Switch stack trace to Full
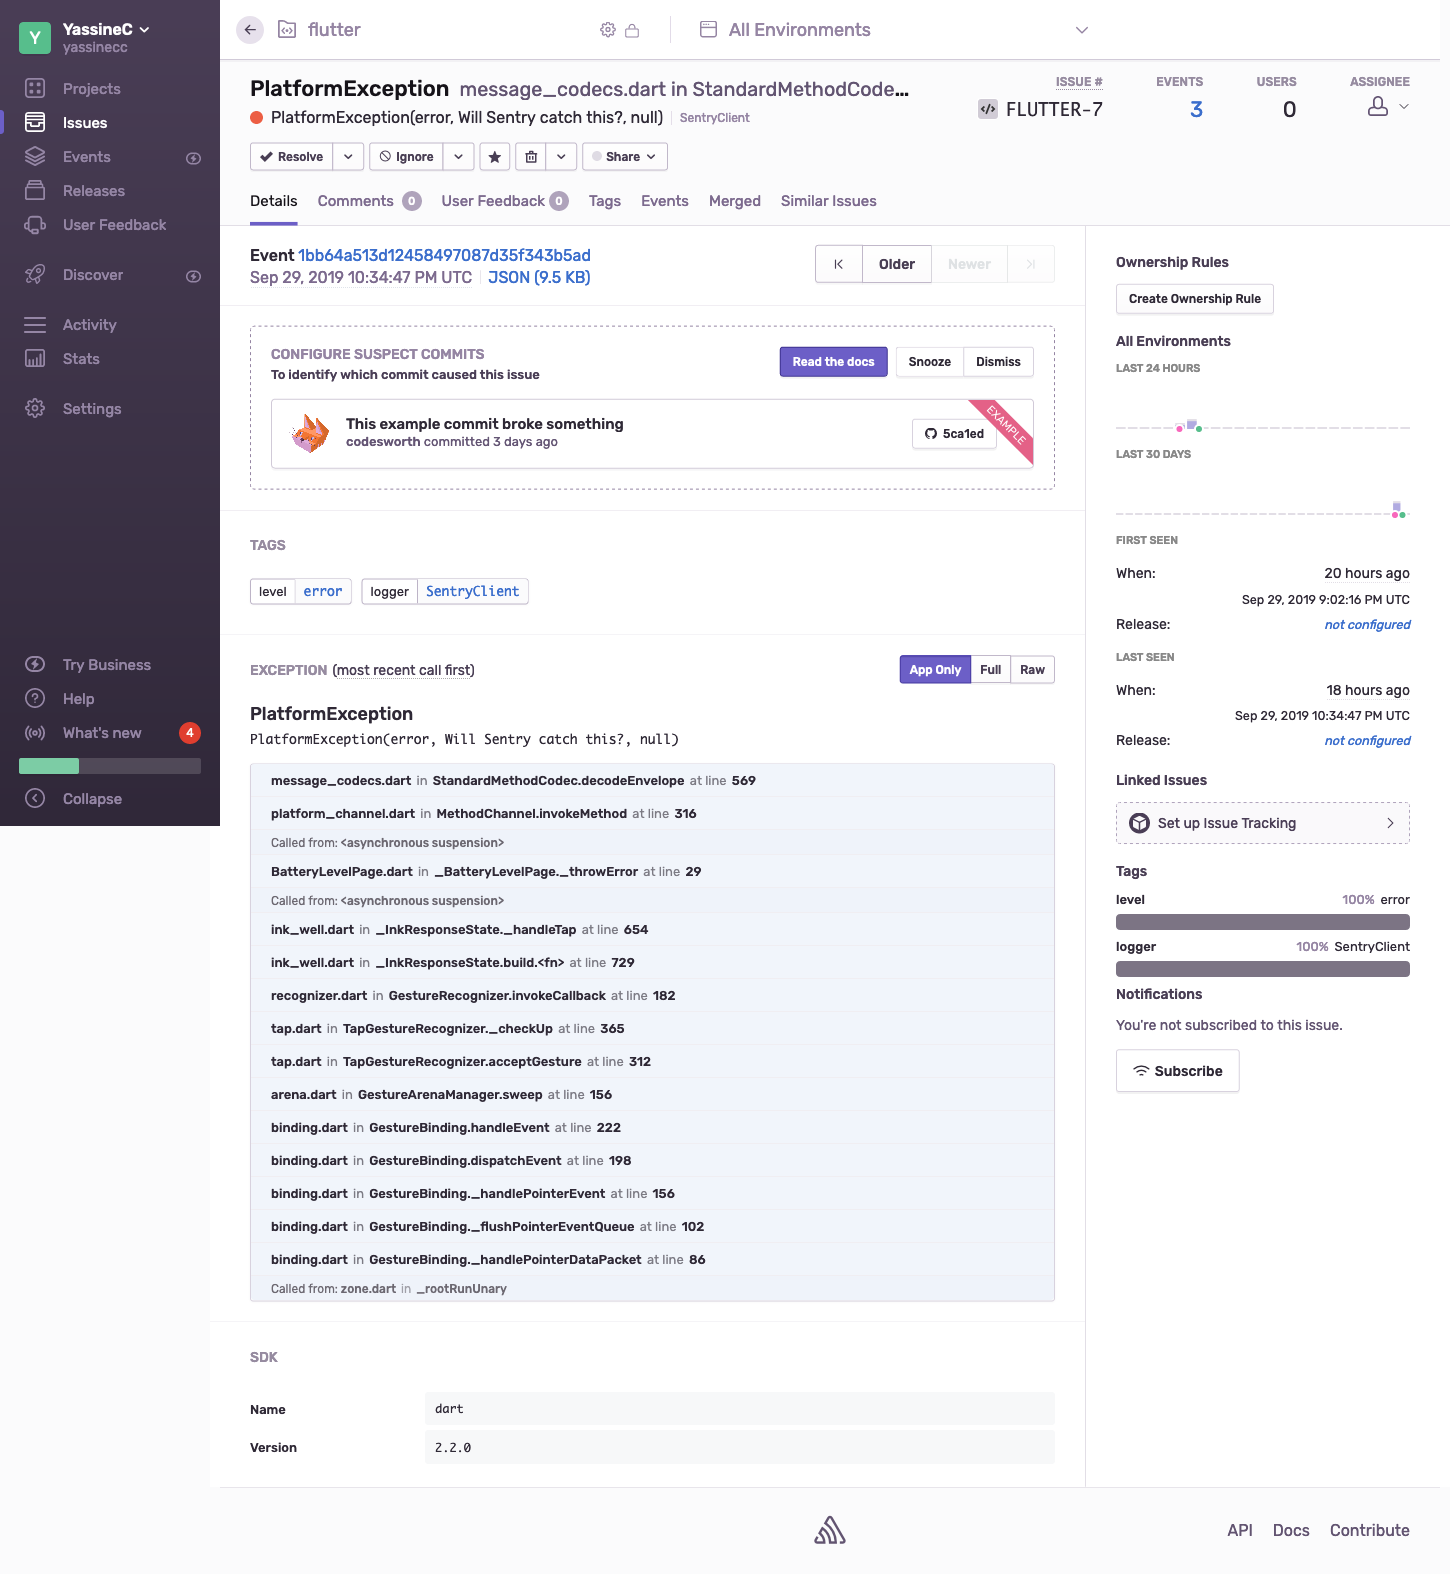 click(990, 670)
